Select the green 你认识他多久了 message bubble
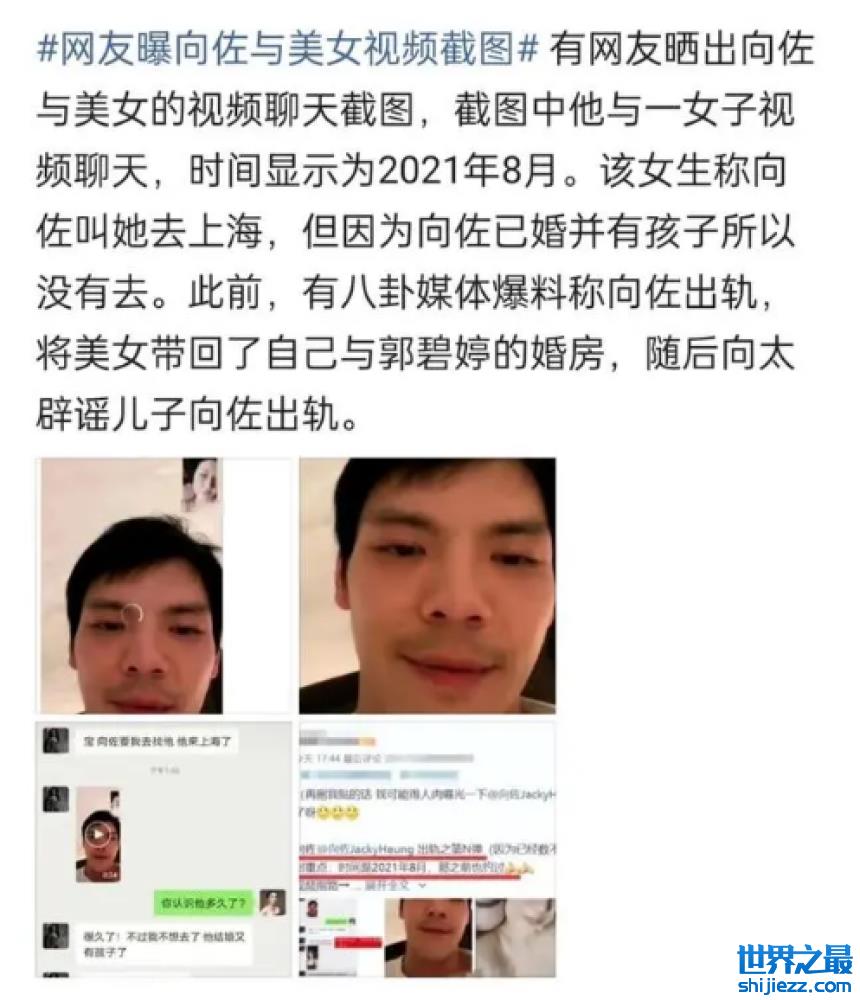Screen dimensions: 860x1000 point(203,902)
